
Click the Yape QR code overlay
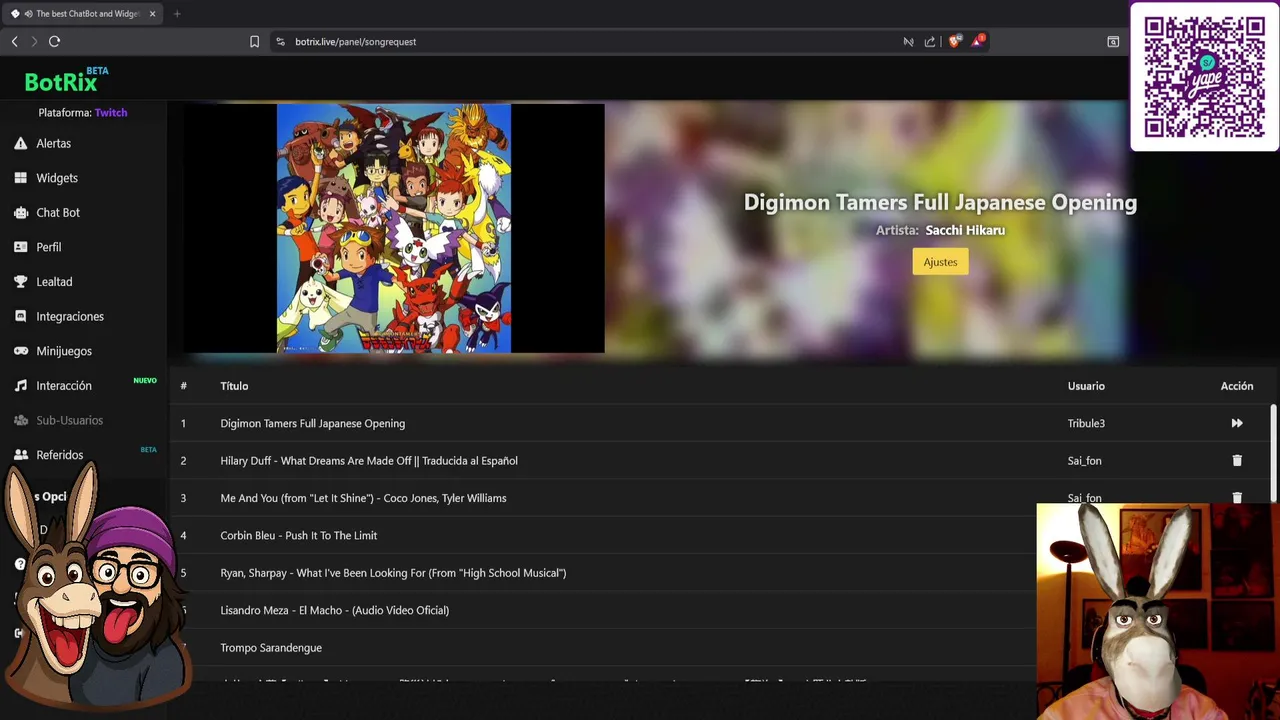(x=1204, y=77)
